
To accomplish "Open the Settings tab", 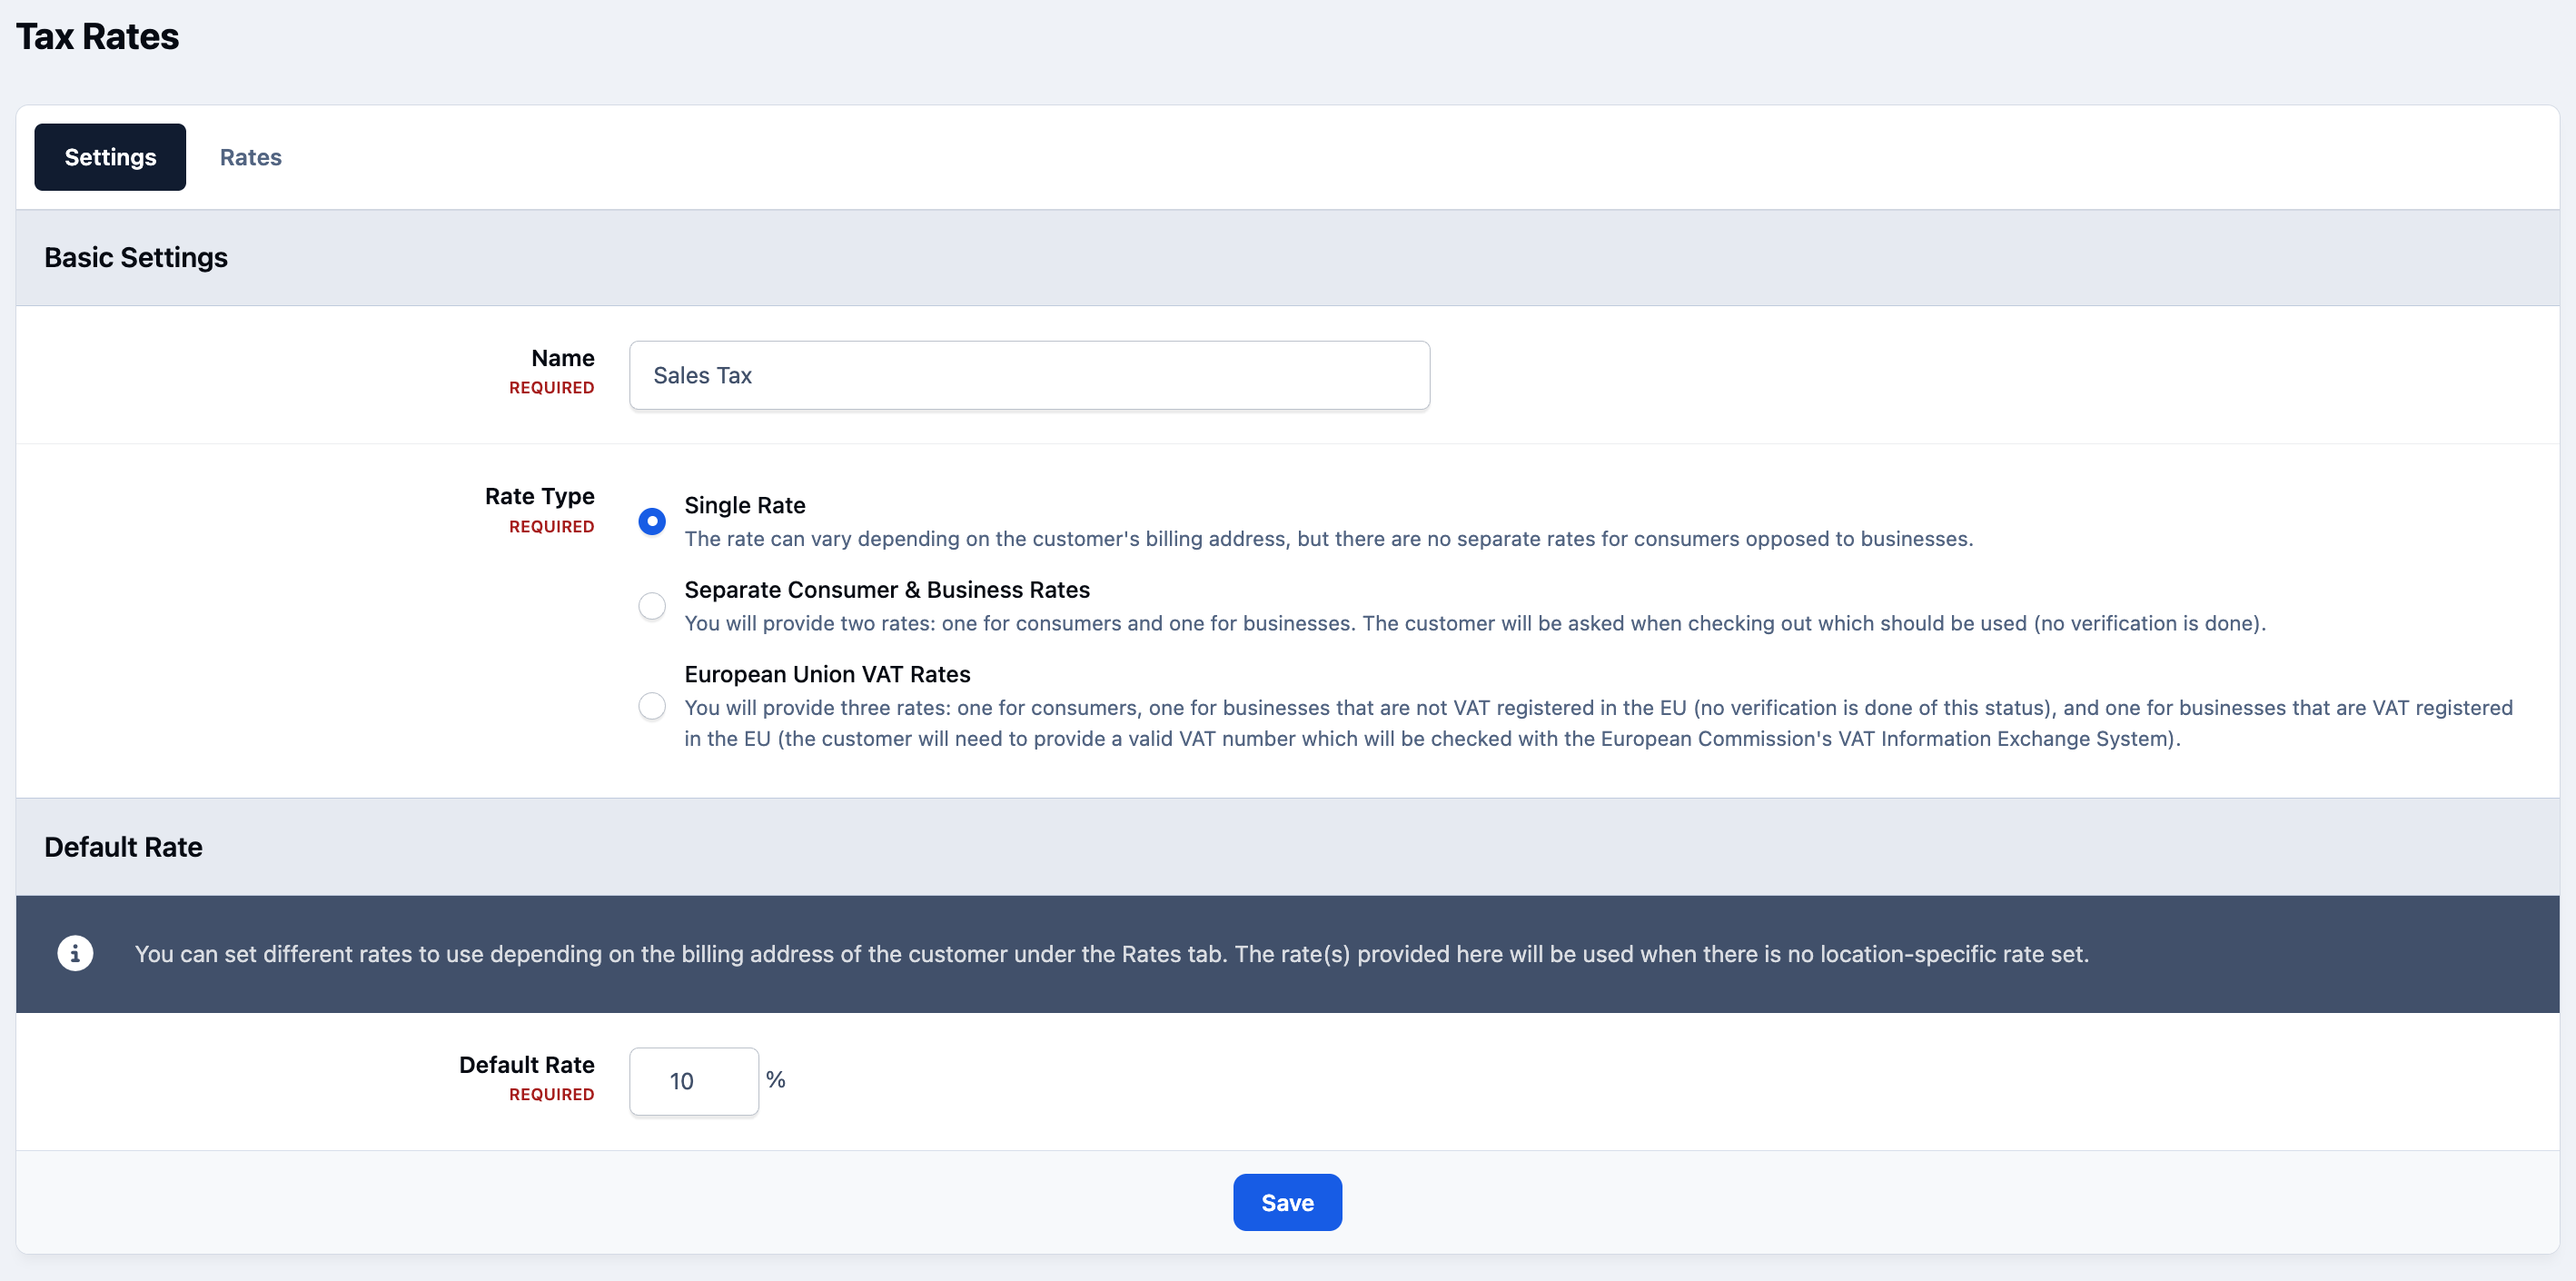I will pos(110,157).
